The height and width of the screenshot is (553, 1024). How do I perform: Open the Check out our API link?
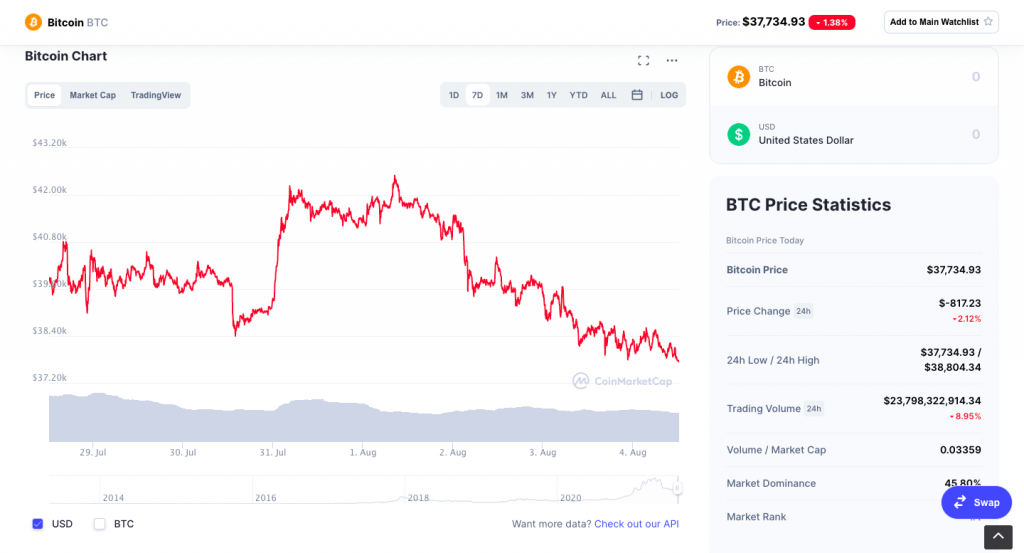pos(637,524)
